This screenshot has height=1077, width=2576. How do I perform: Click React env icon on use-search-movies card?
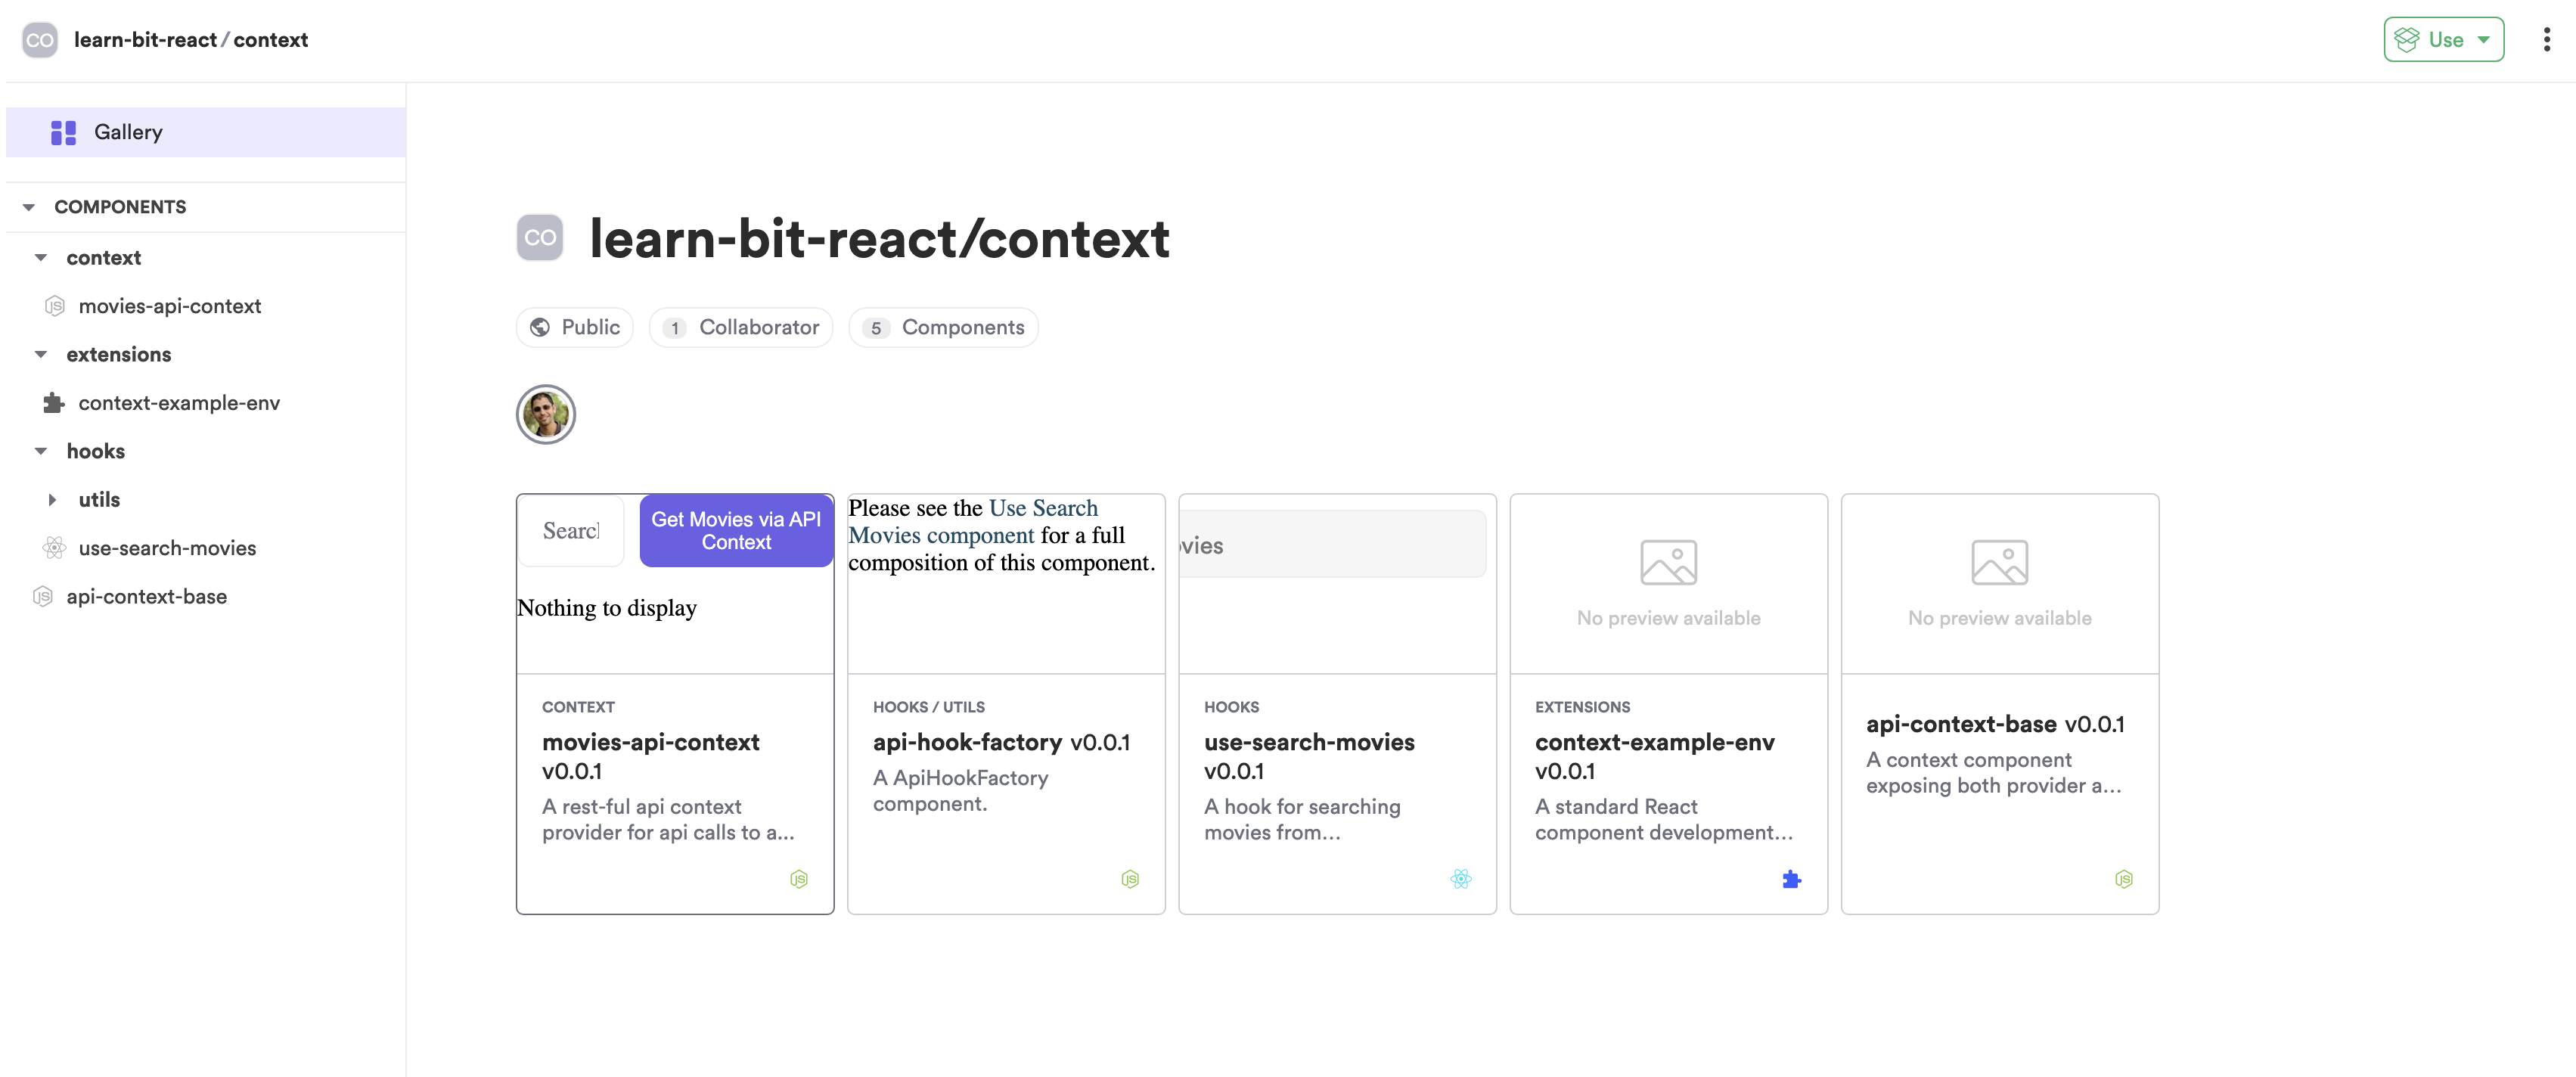pyautogui.click(x=1461, y=879)
